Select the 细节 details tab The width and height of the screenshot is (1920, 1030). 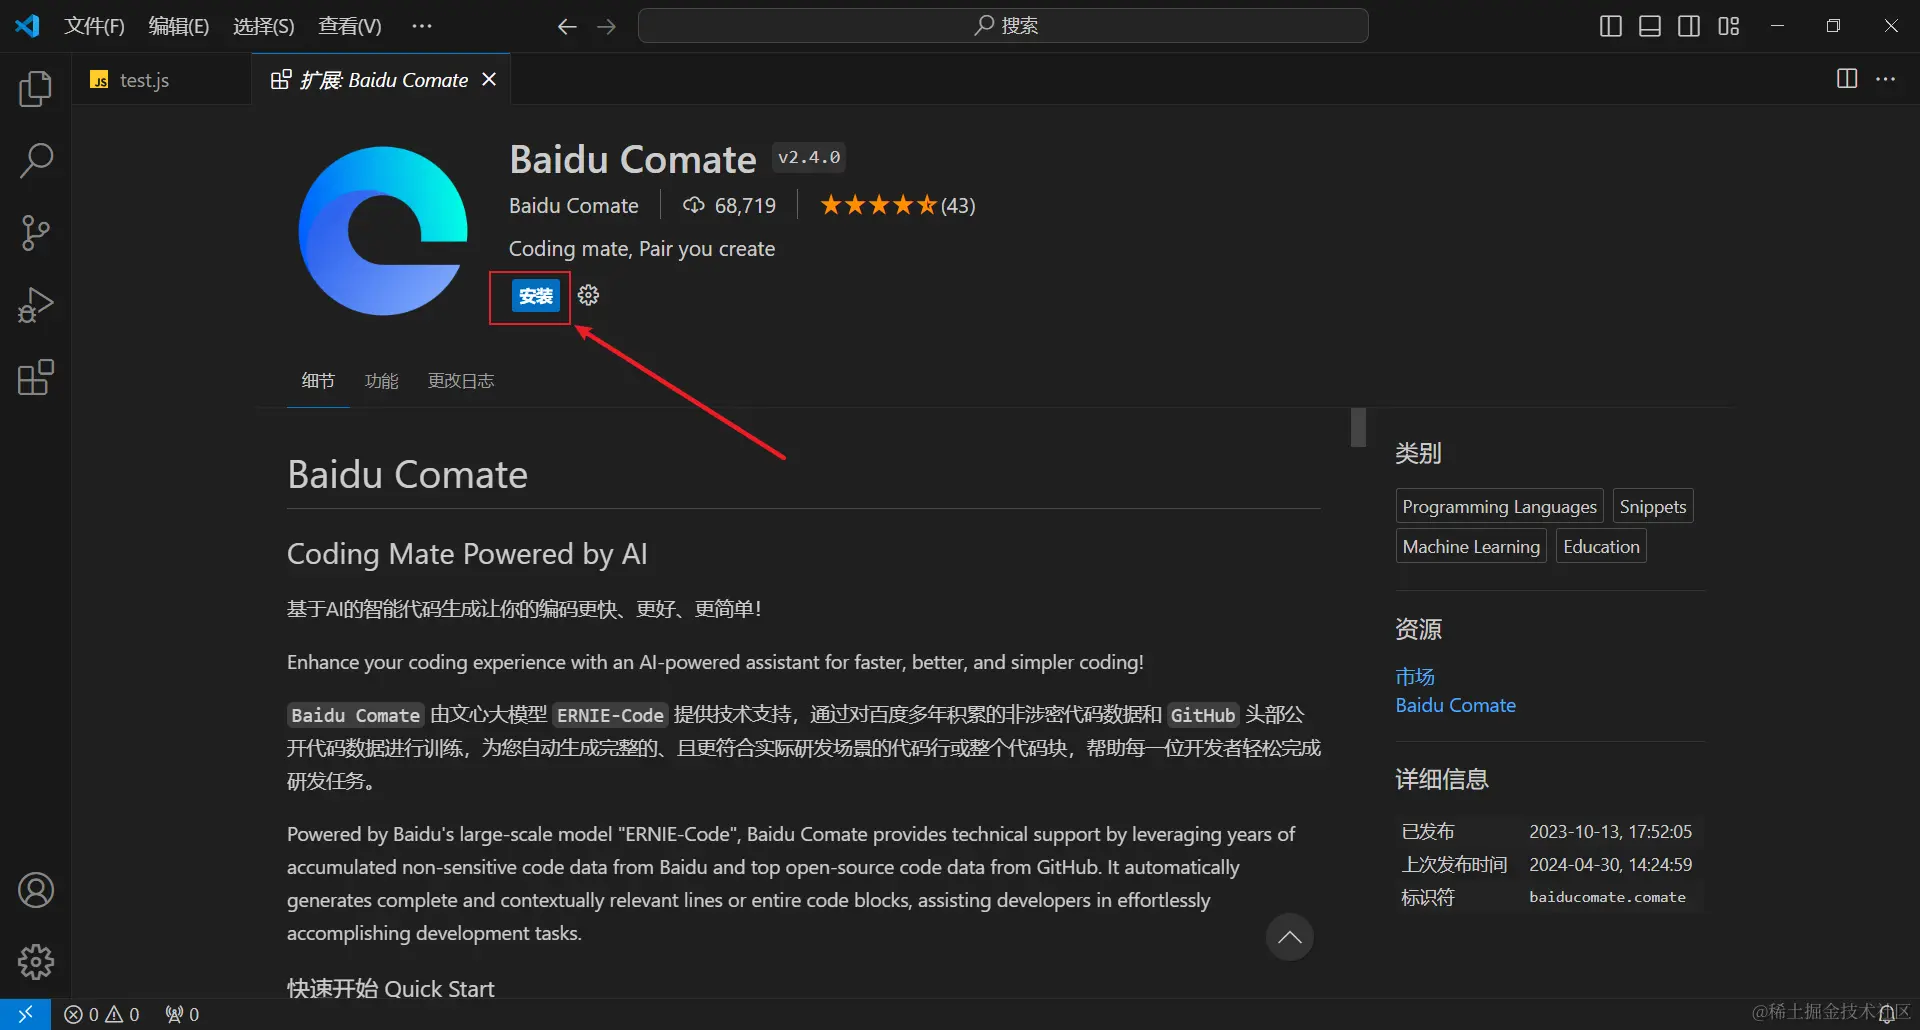coord(318,381)
